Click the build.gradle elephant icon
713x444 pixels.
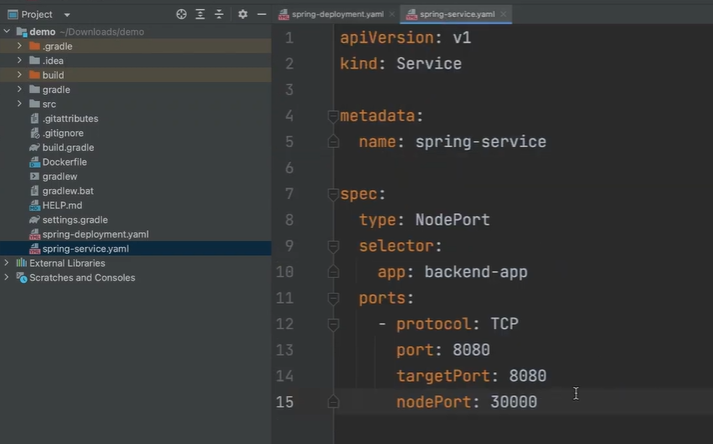(x=35, y=147)
